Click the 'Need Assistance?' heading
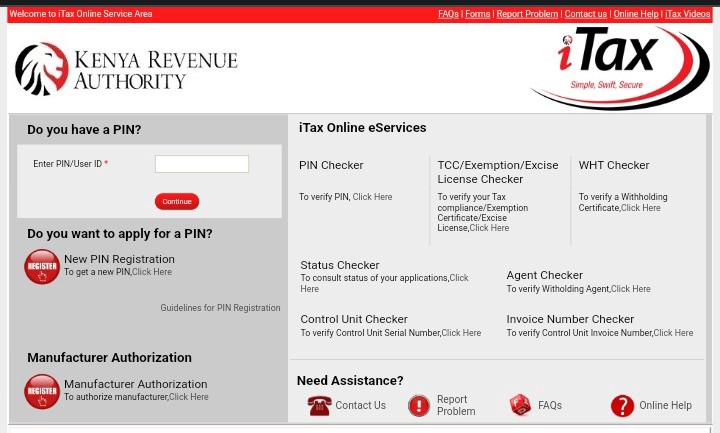 point(350,381)
